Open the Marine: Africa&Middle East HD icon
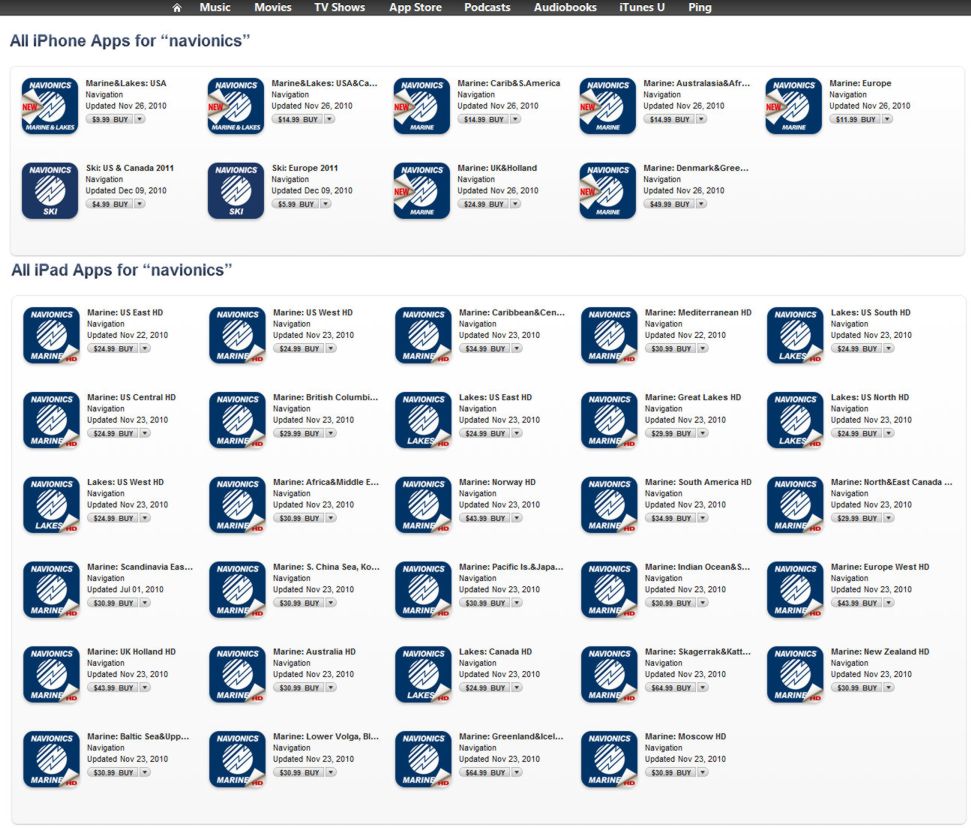This screenshot has width=971, height=828. [237, 505]
